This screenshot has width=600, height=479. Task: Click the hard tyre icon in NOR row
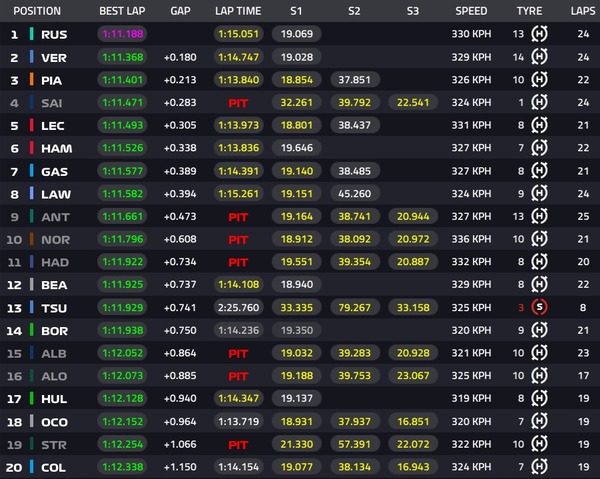pos(539,239)
